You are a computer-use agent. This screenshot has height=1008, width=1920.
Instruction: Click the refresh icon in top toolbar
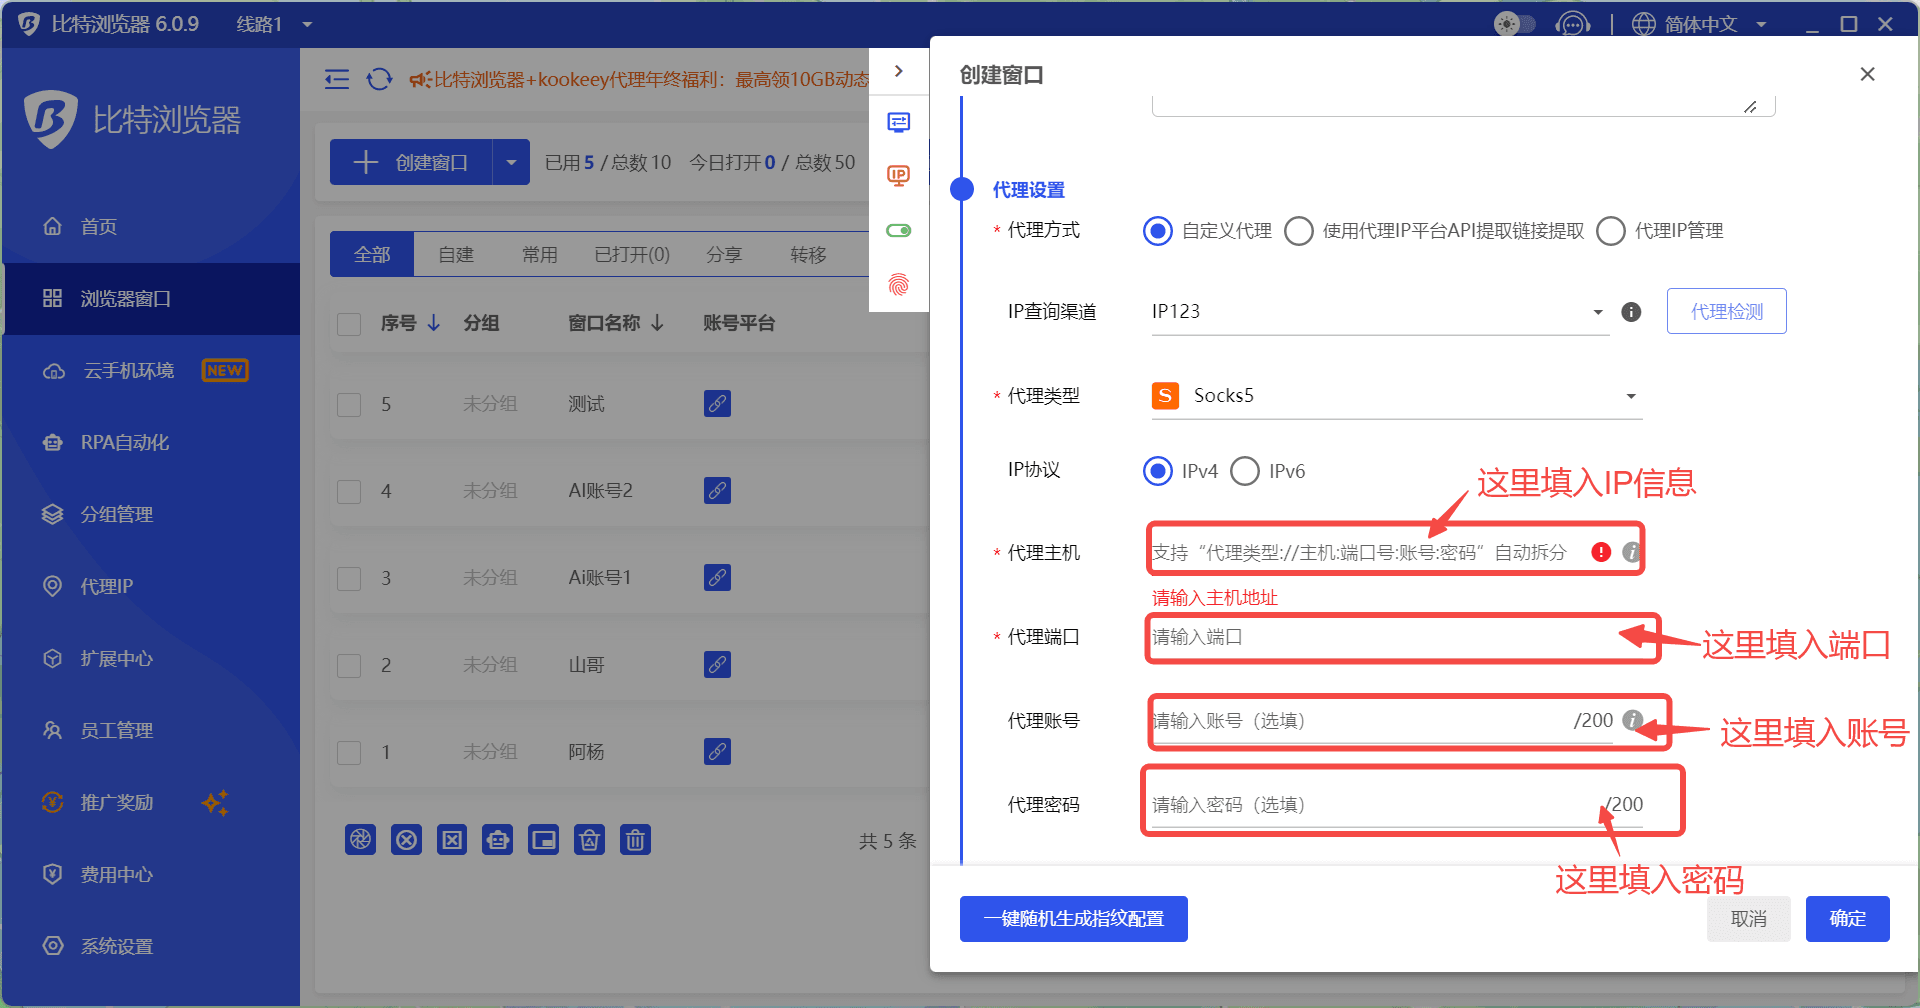379,79
